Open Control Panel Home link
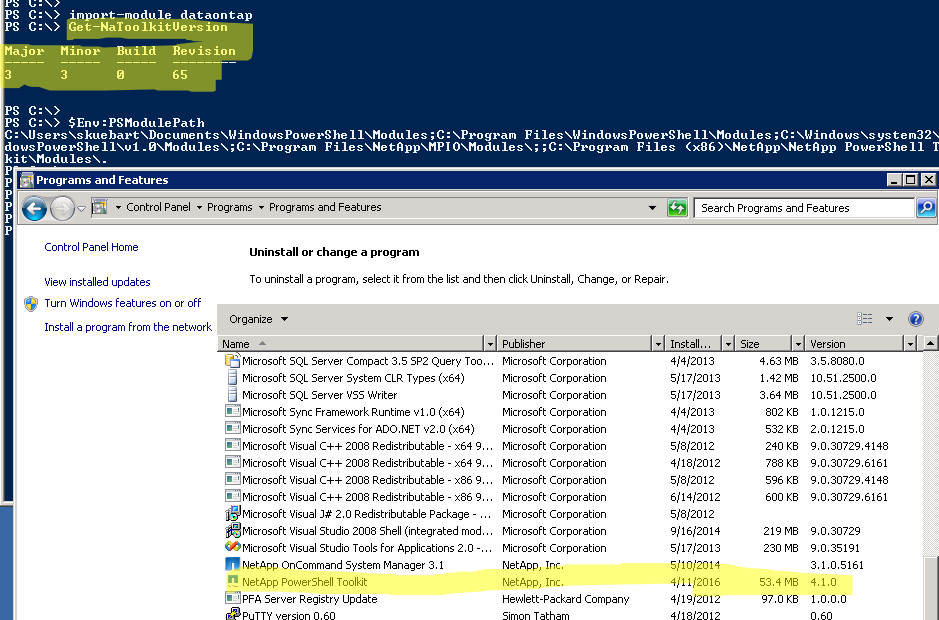This screenshot has width=939, height=620. pyautogui.click(x=91, y=247)
